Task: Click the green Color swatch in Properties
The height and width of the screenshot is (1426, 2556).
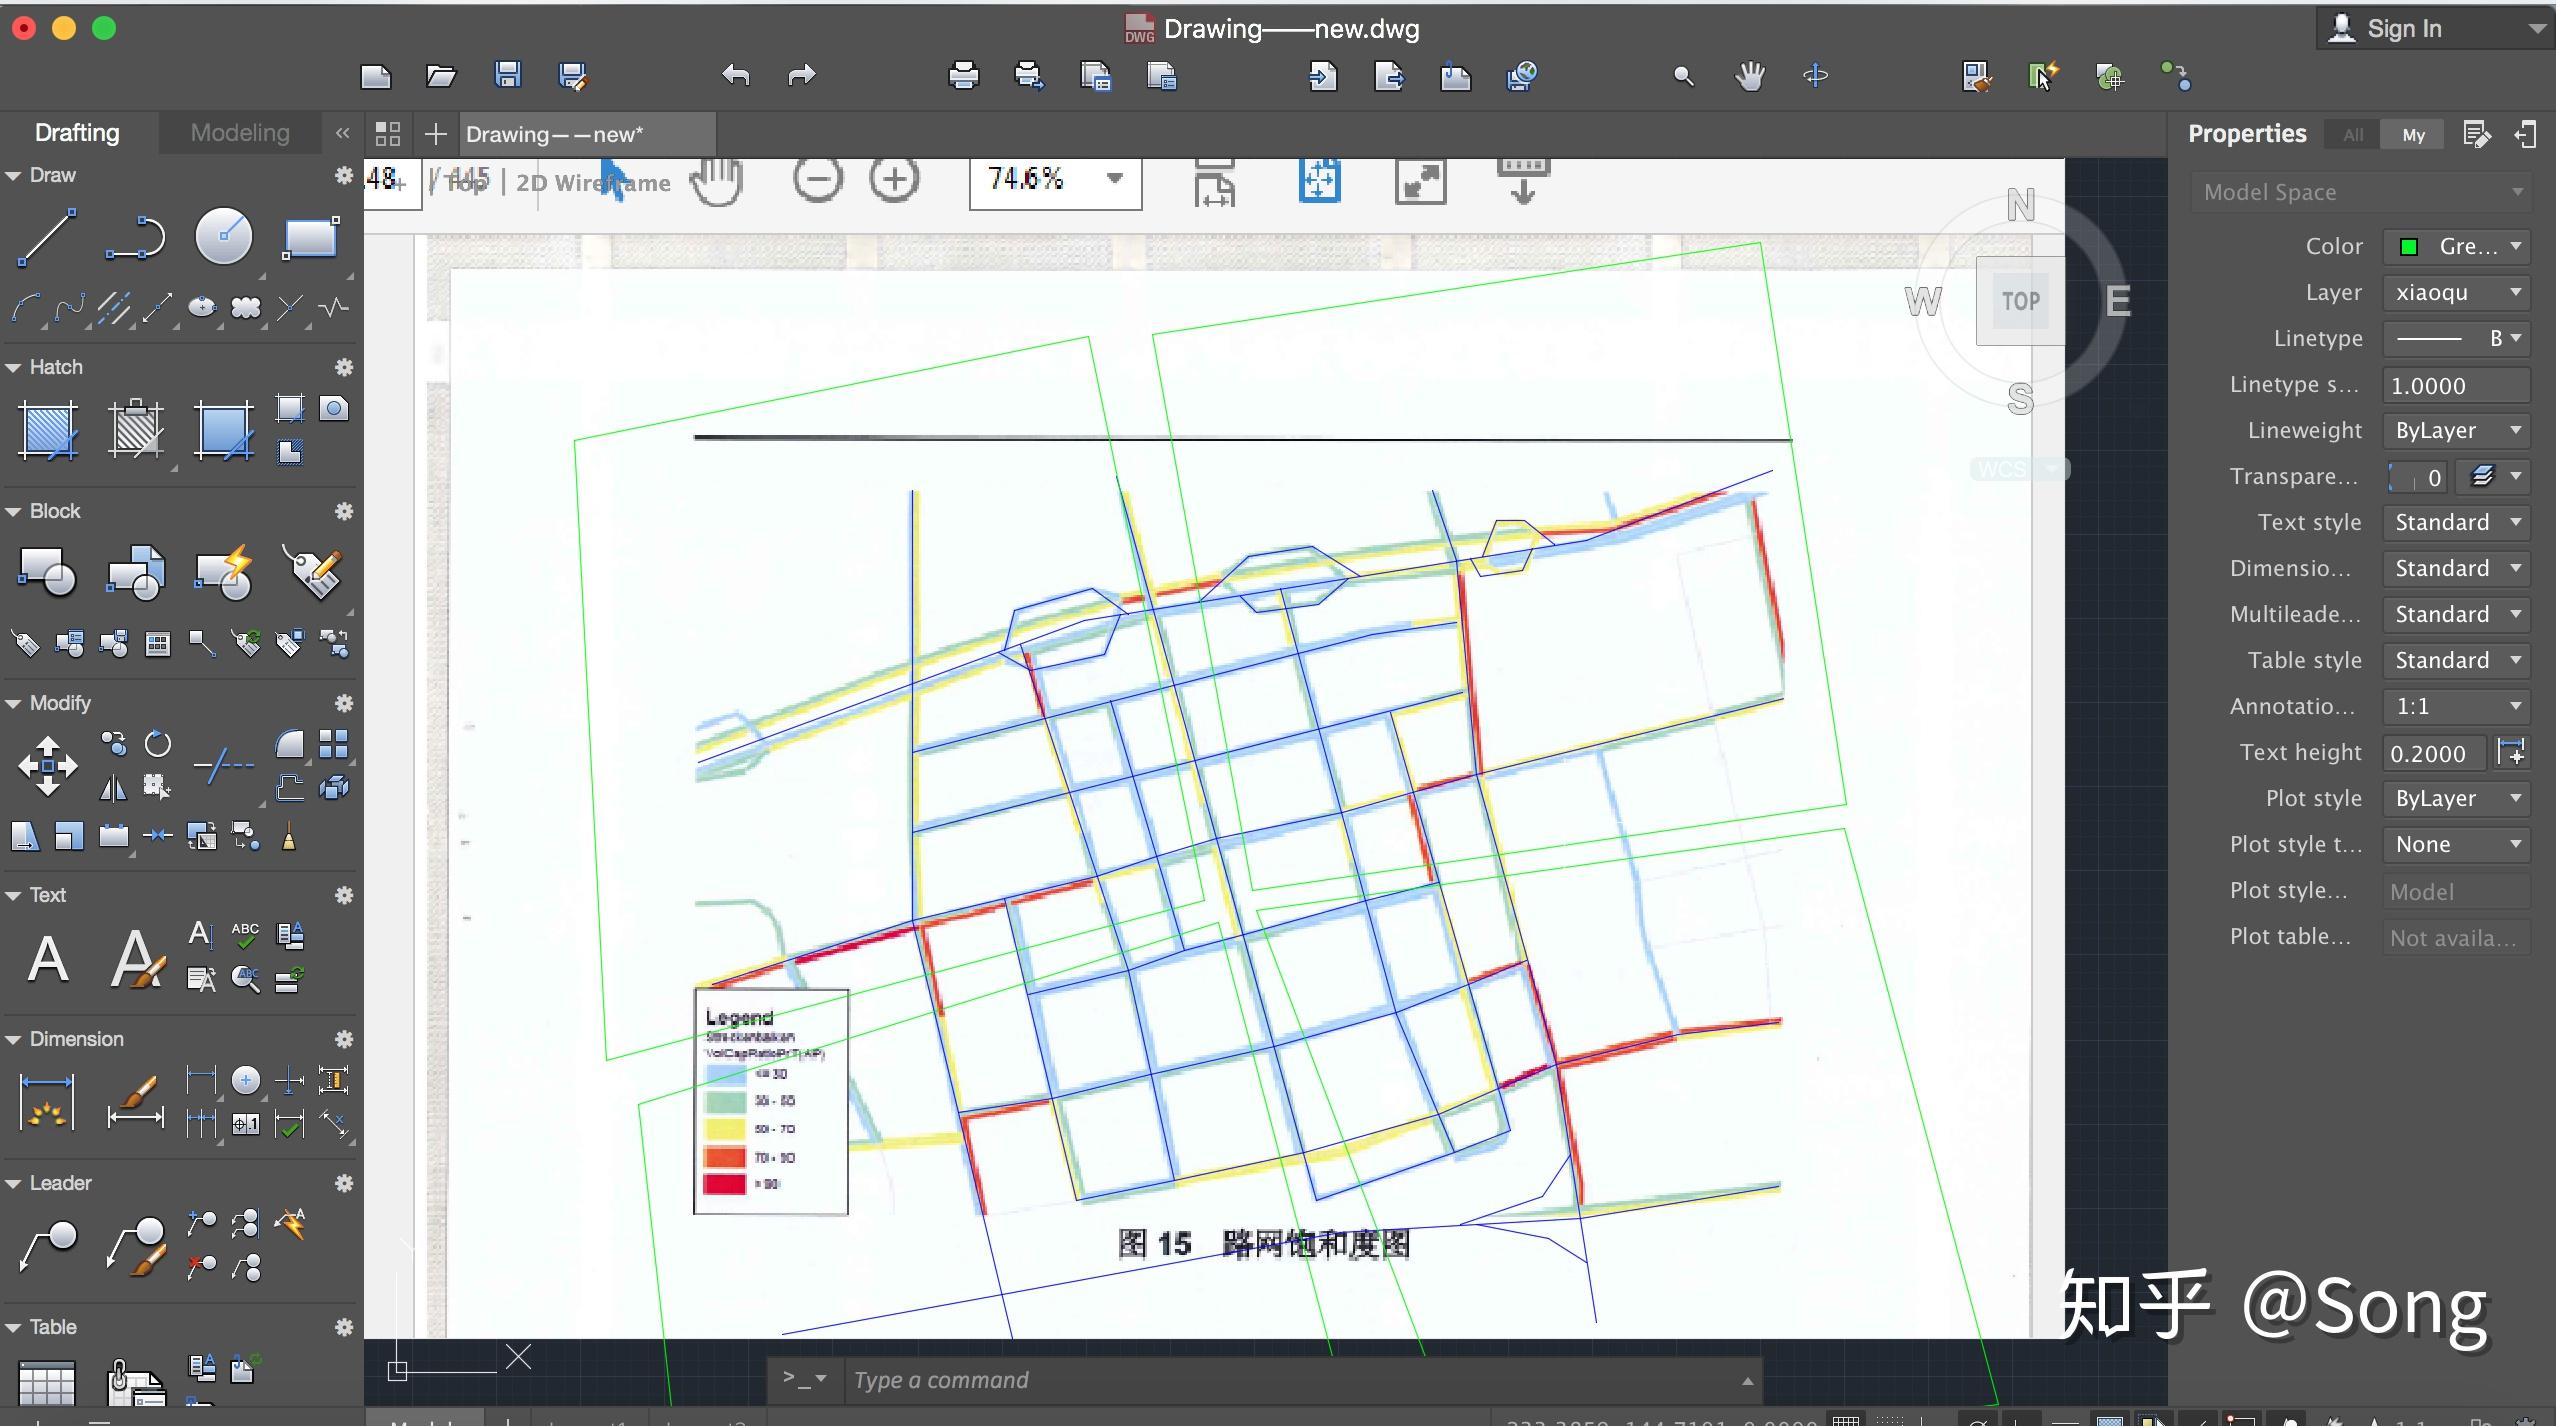Action: pyautogui.click(x=2409, y=247)
